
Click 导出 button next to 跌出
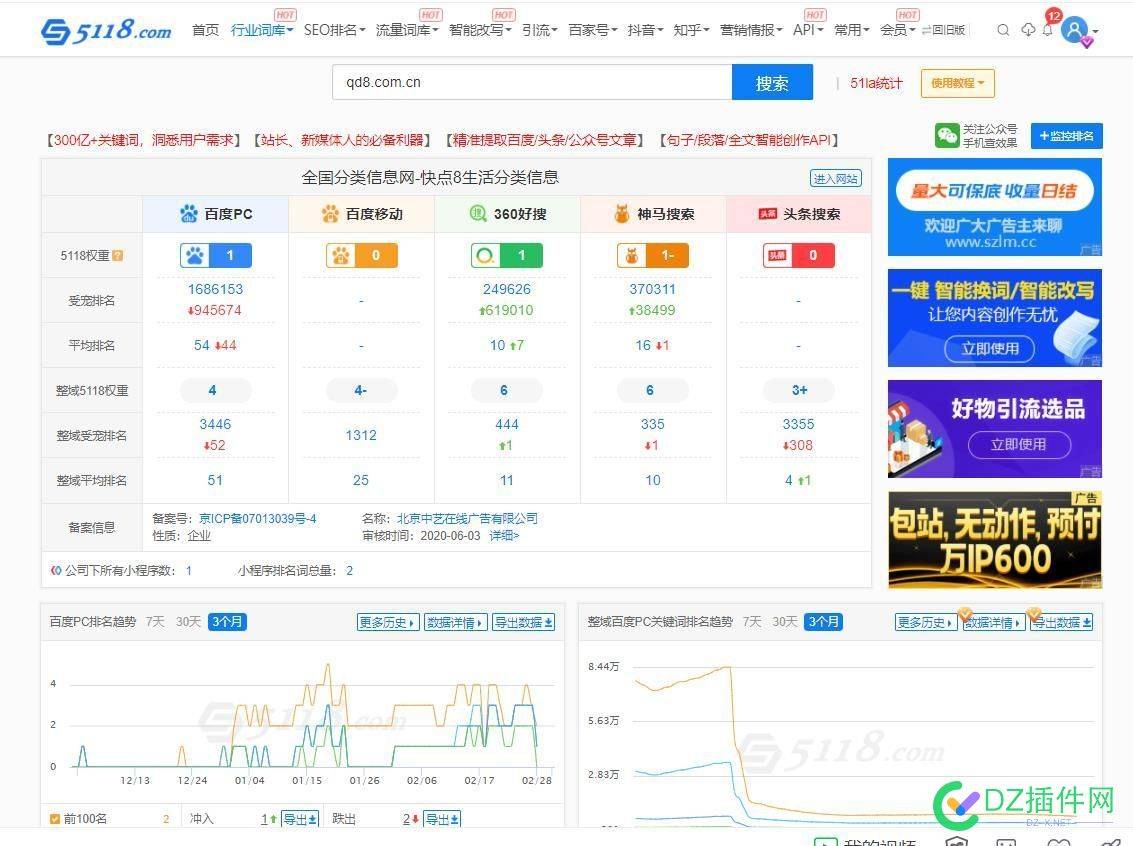(x=442, y=819)
